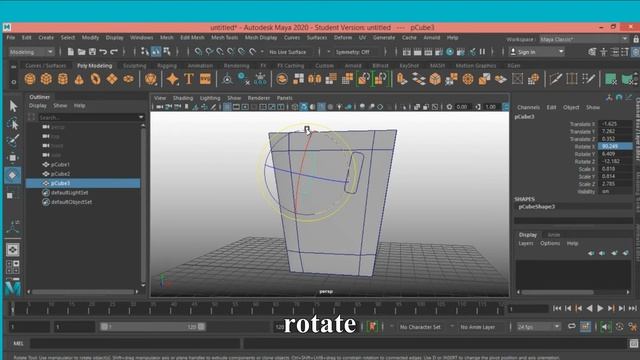Click the New Scene icon
Screen dimensions: 640x360
(x=71, y=52)
